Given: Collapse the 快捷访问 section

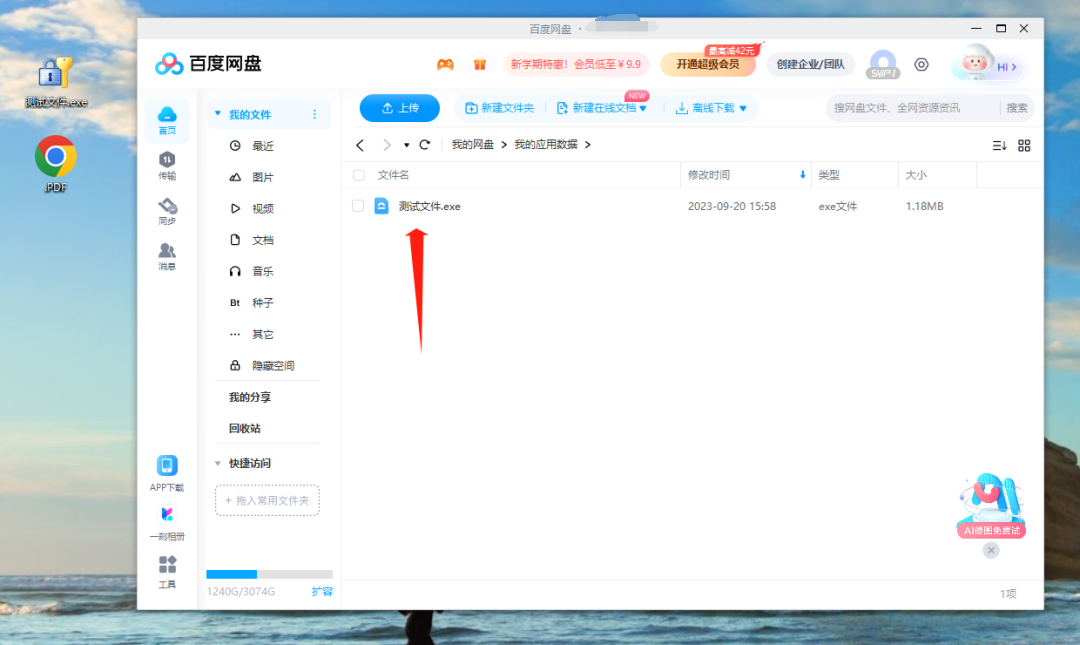Looking at the screenshot, I should 218,463.
